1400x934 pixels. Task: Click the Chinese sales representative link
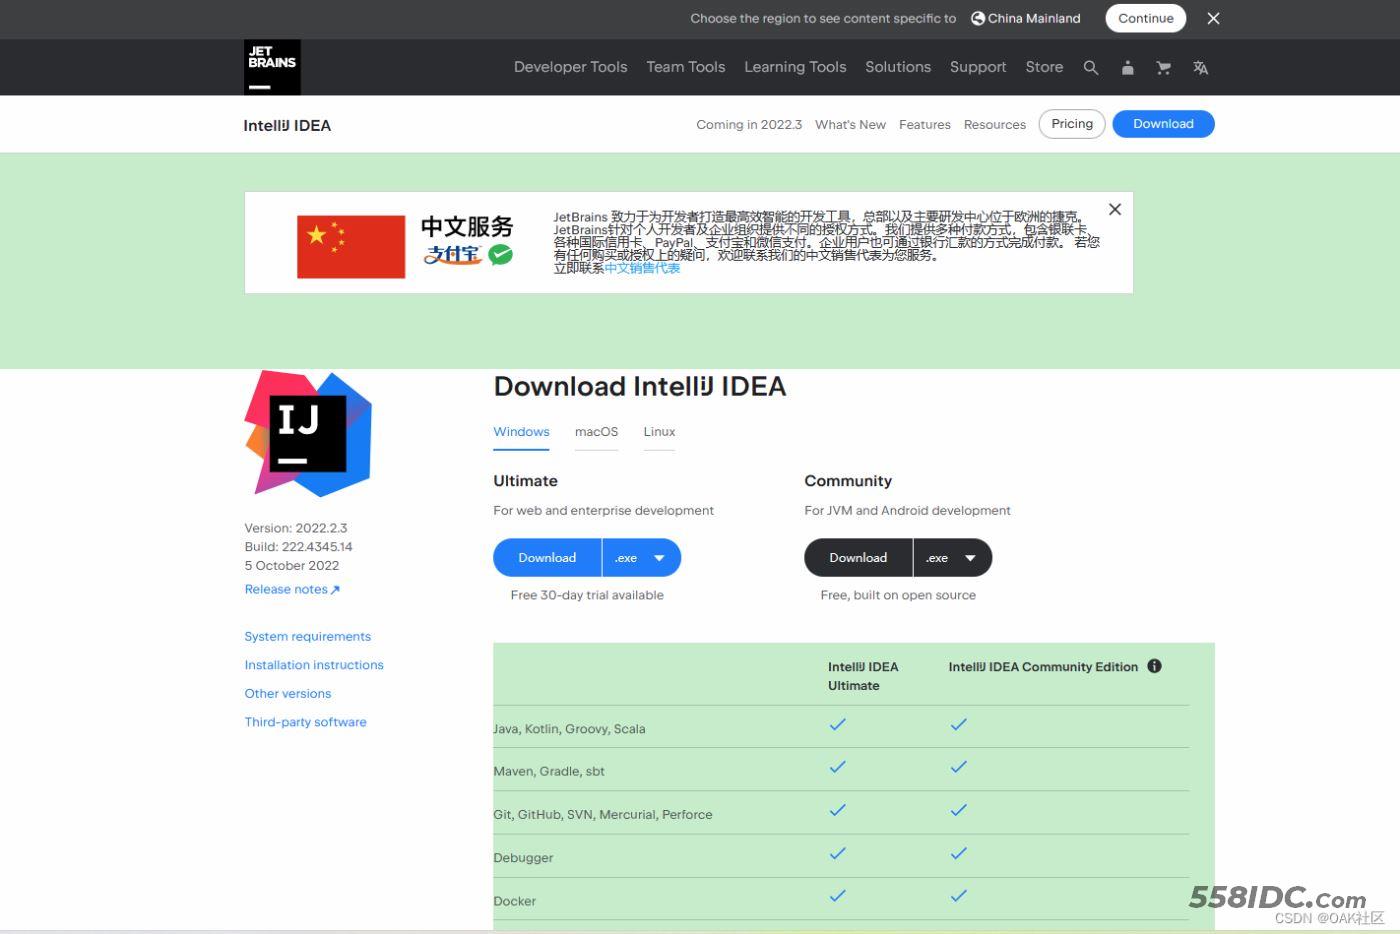(642, 268)
